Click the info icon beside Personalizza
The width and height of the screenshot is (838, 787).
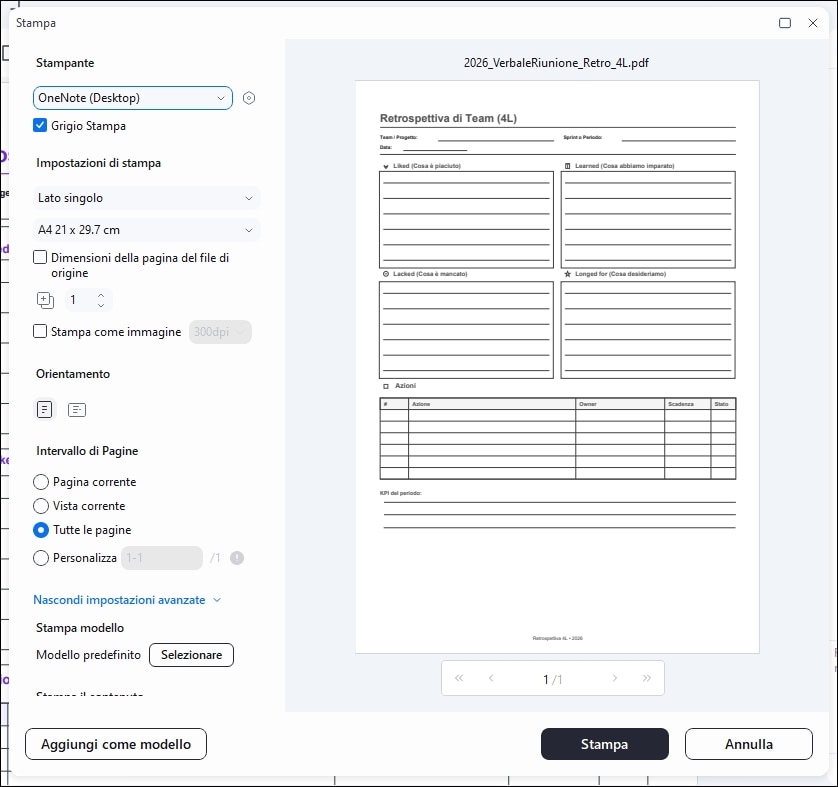237,558
